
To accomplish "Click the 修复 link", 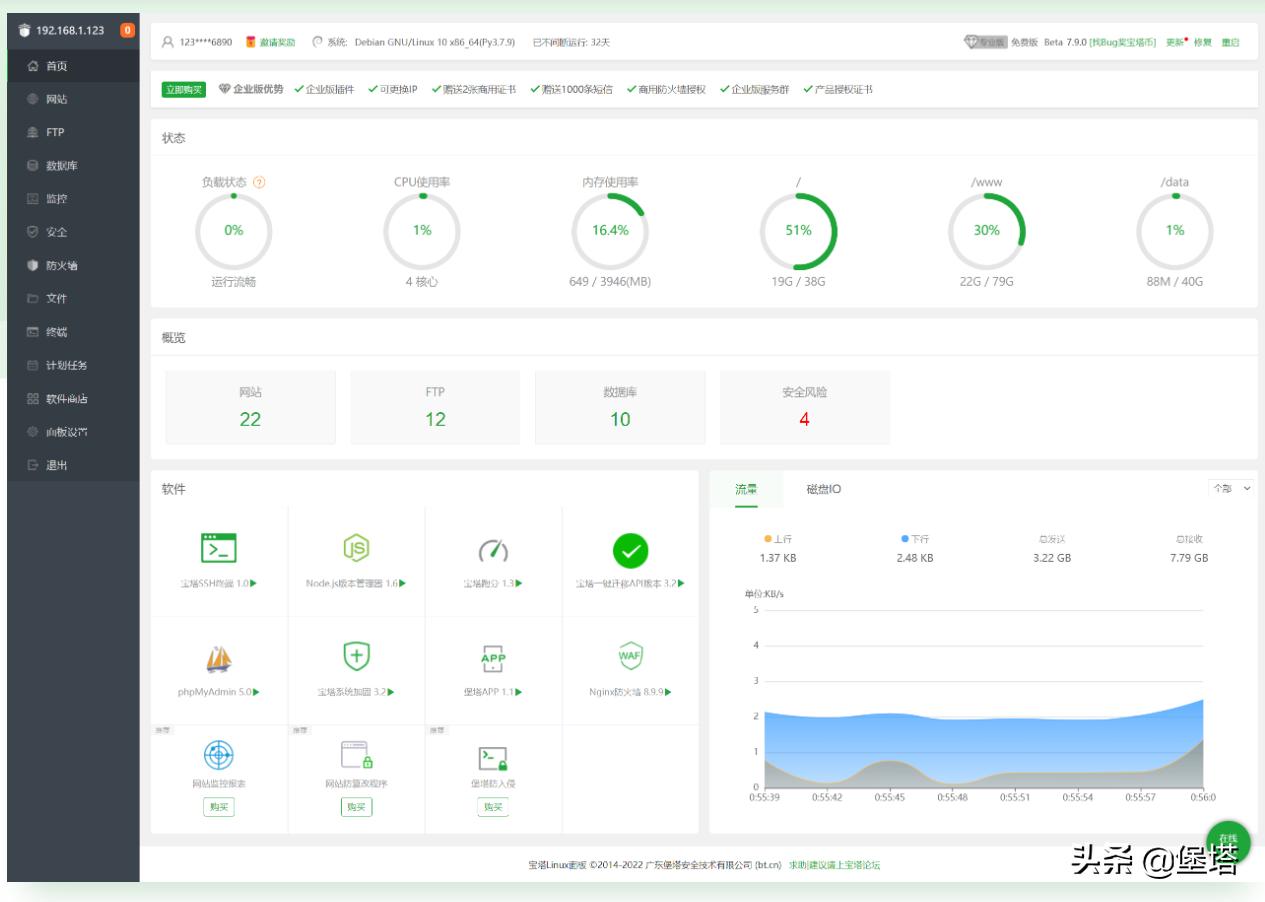I will [1203, 42].
